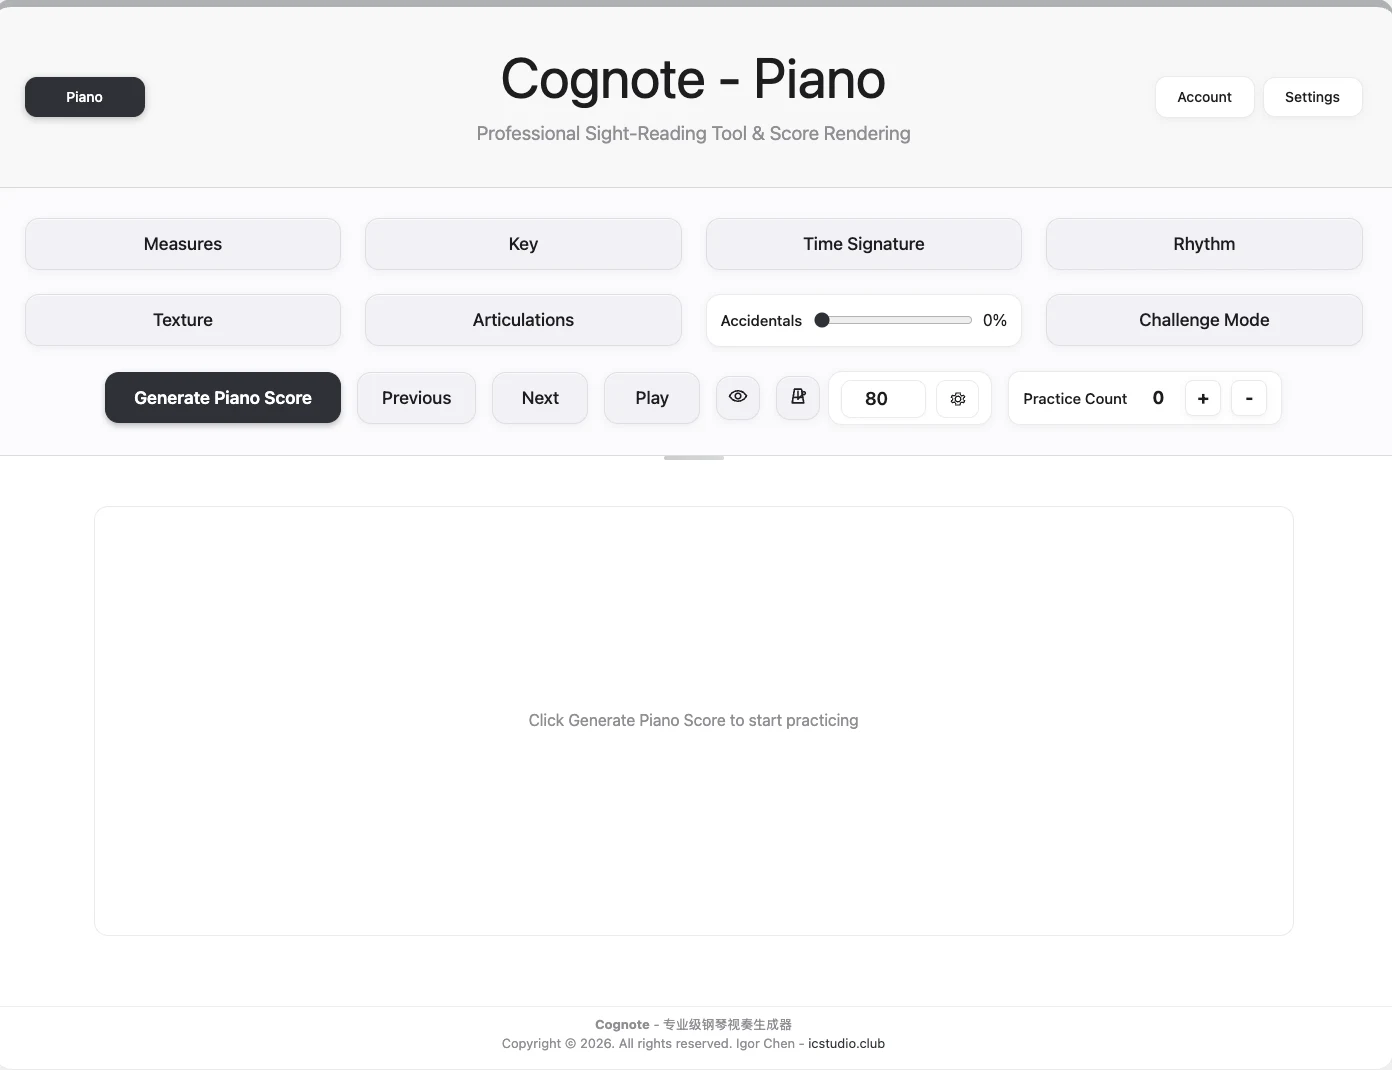Open the Rhythm options
1392x1070 pixels.
tap(1204, 244)
